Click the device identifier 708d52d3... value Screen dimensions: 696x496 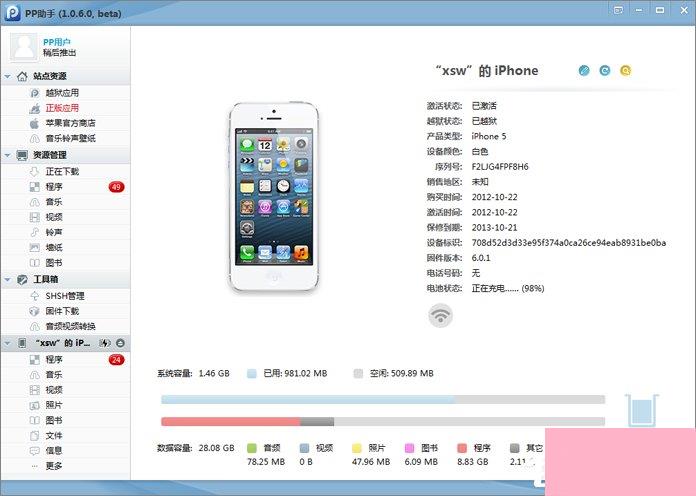point(569,242)
